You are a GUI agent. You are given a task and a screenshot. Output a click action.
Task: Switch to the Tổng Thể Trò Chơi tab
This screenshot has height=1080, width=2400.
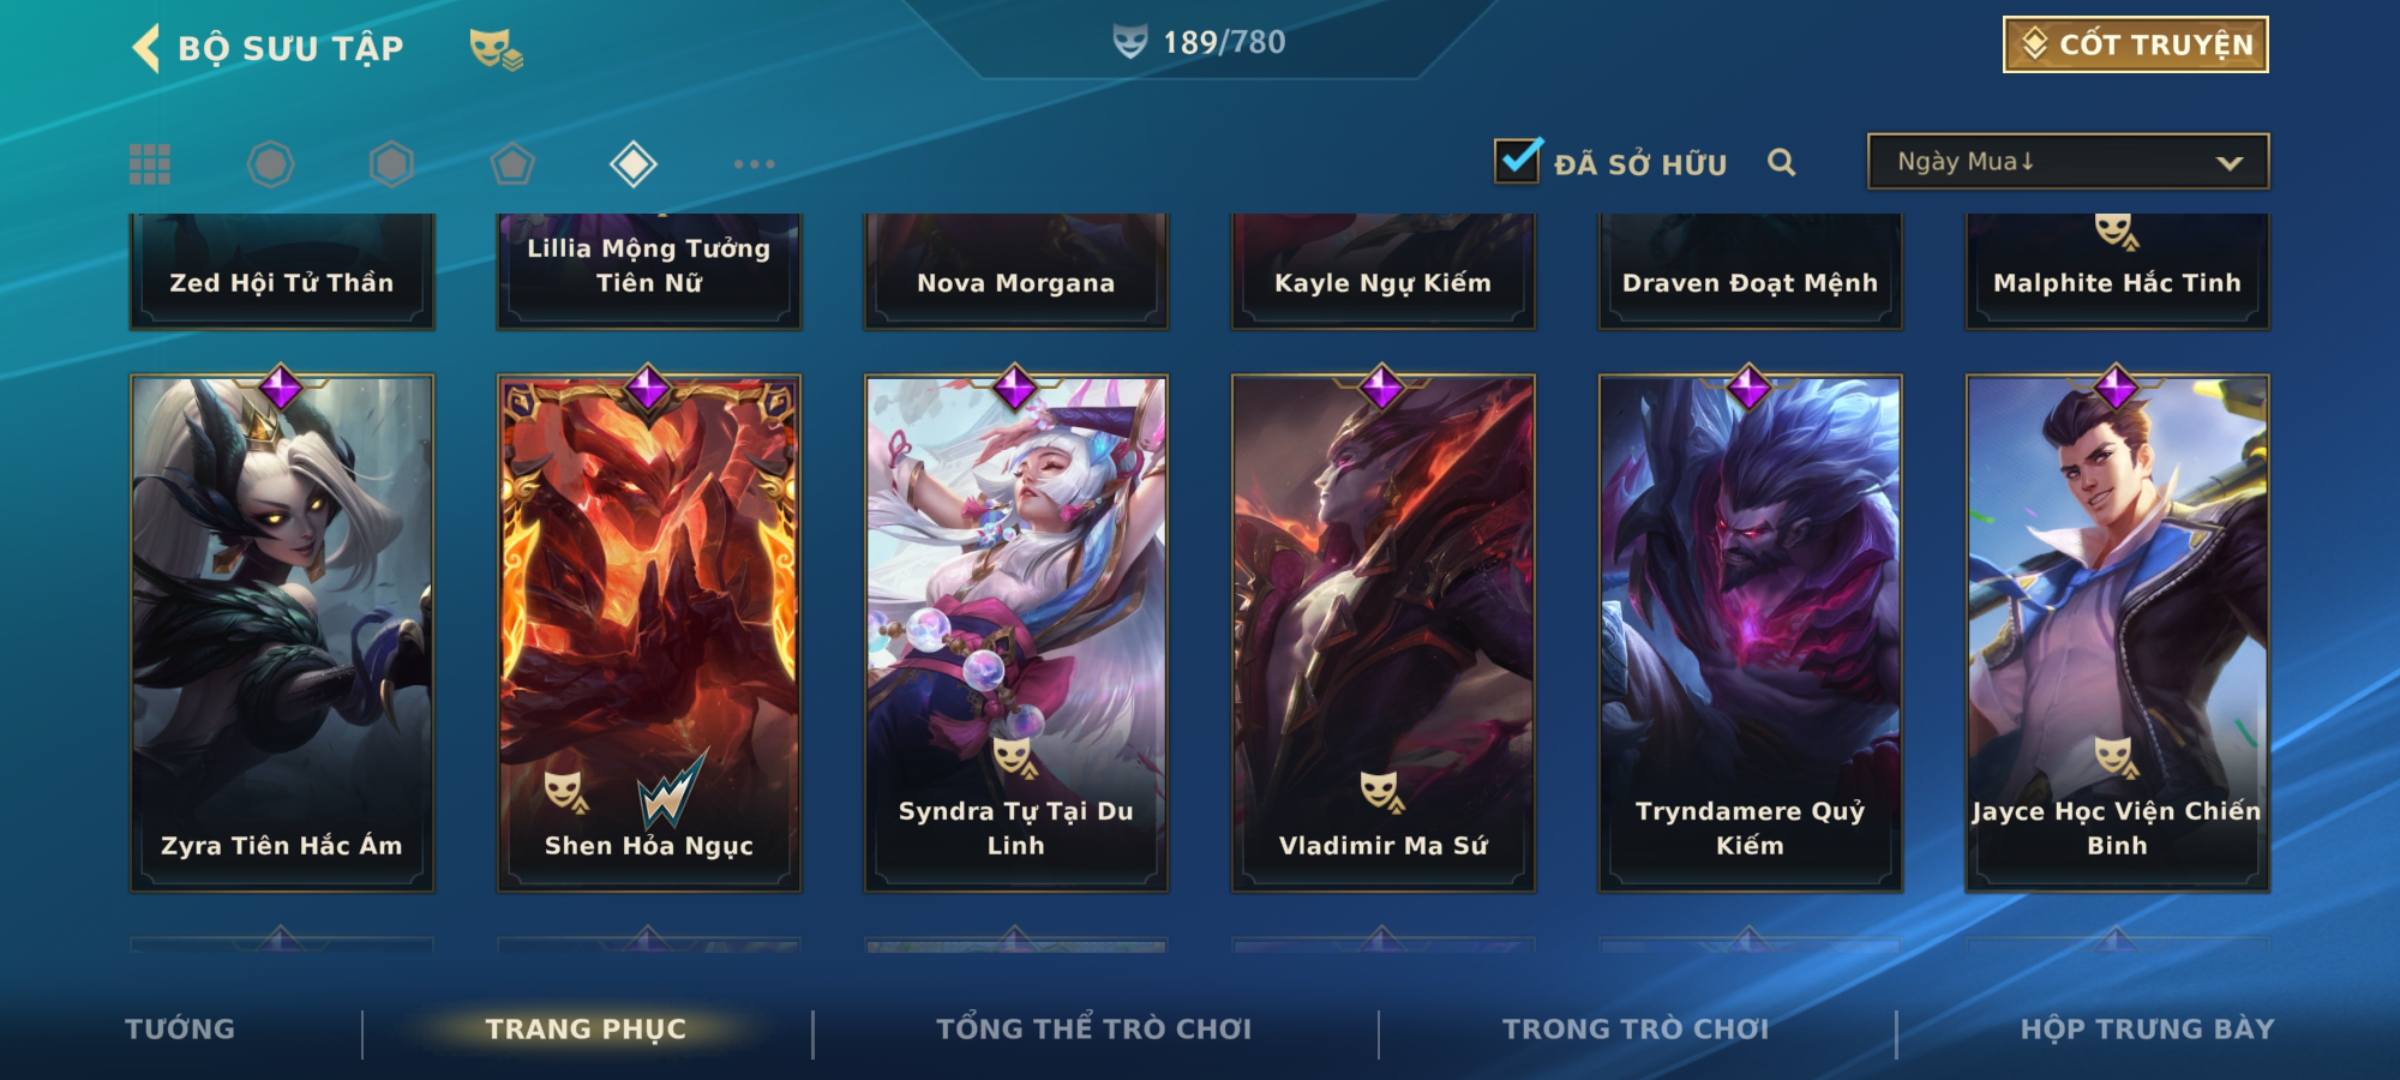coord(1094,1029)
